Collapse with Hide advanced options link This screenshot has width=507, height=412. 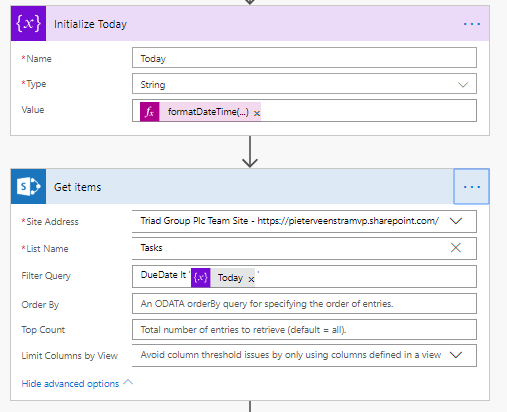[70, 384]
